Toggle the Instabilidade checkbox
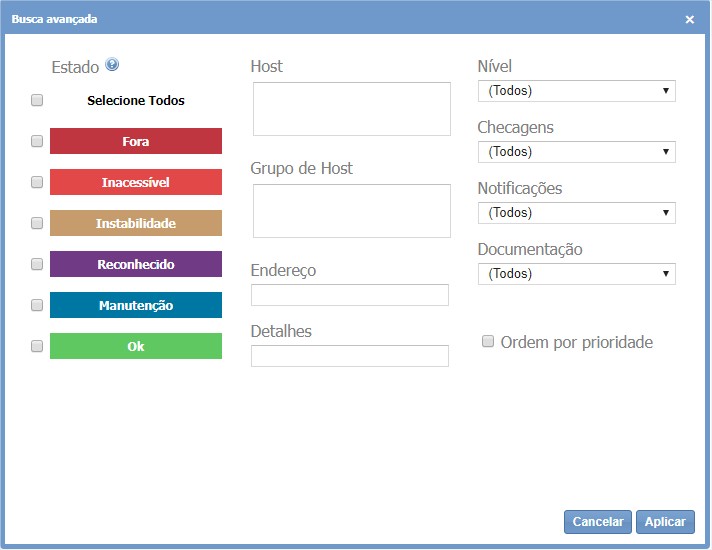The width and height of the screenshot is (712, 550). pyautogui.click(x=37, y=223)
